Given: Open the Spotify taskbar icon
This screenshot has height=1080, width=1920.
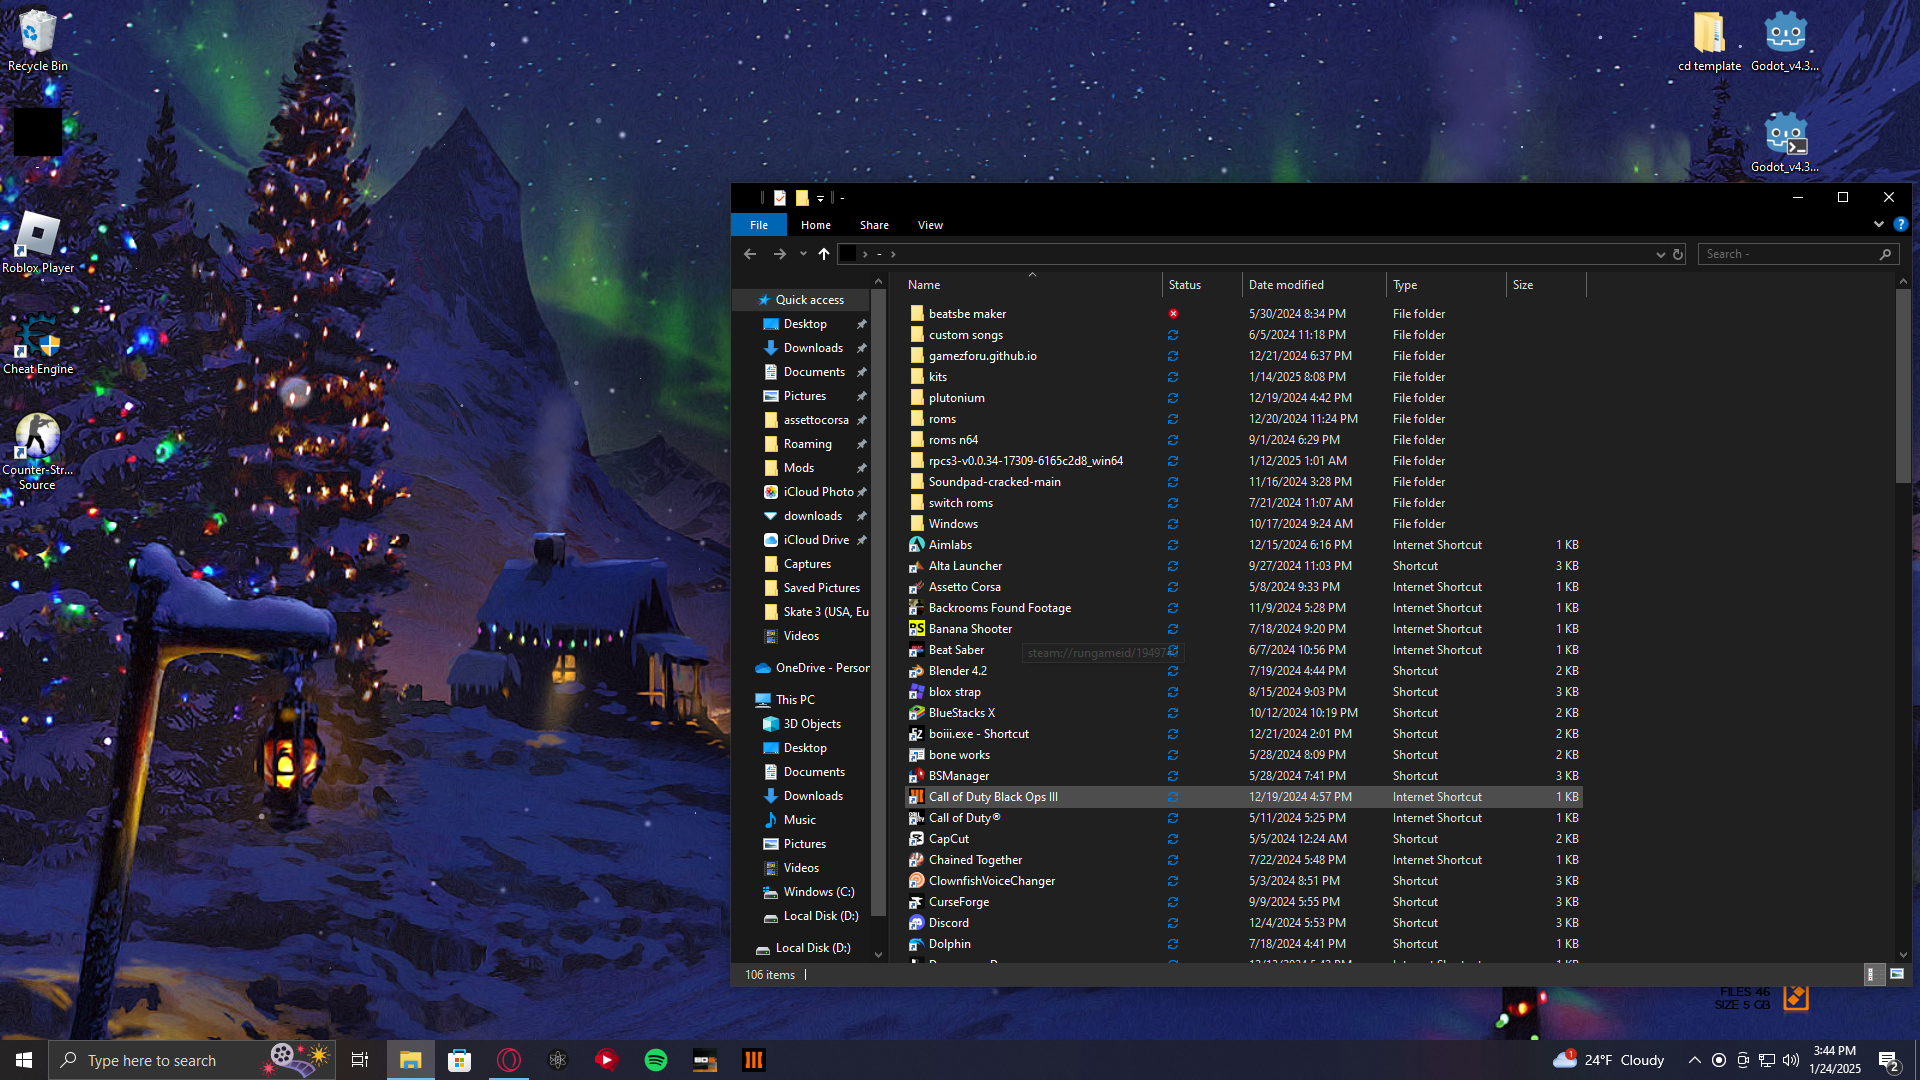Looking at the screenshot, I should point(656,1060).
